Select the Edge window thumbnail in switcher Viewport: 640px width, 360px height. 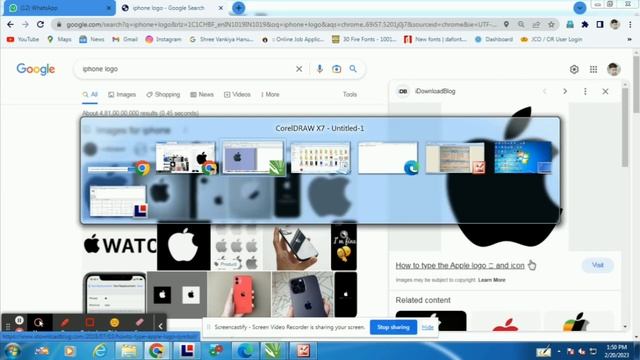point(388,158)
